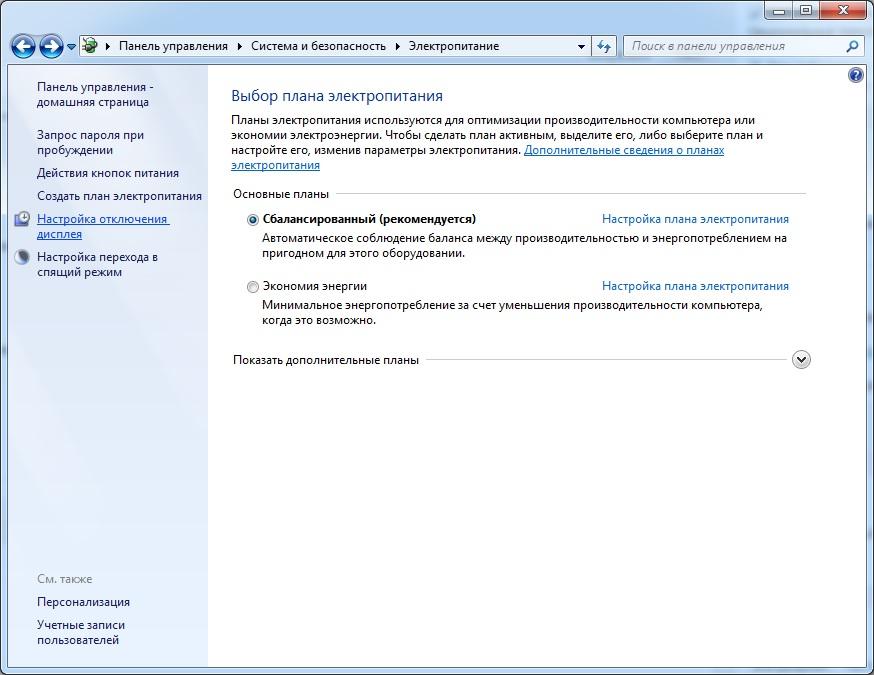Viewport: 874px width, 675px height.
Task: Open Настройка перехода в спящий режим
Action: (x=97, y=264)
